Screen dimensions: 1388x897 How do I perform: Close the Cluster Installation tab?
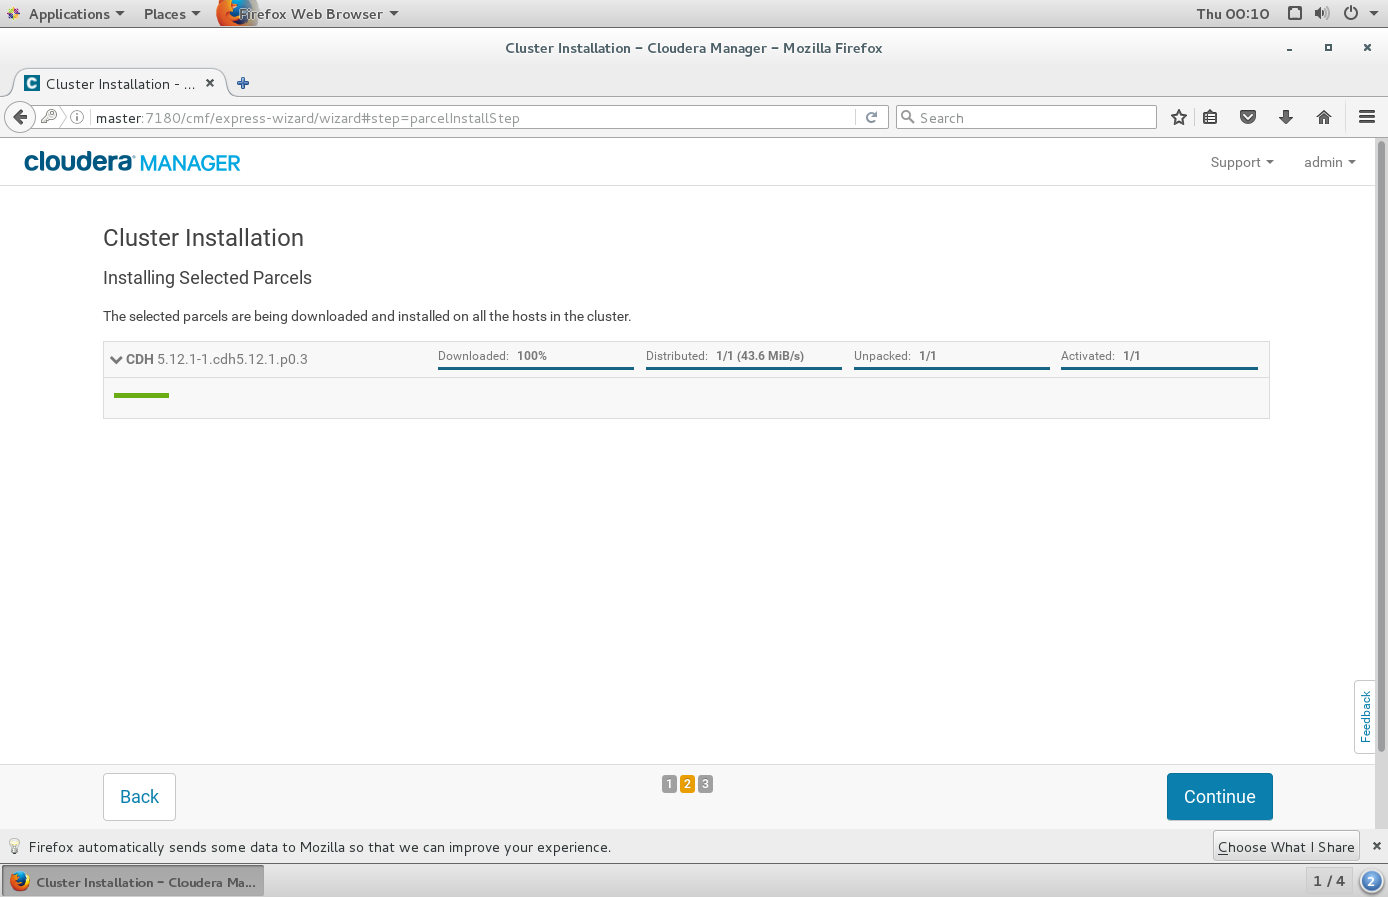click(210, 83)
